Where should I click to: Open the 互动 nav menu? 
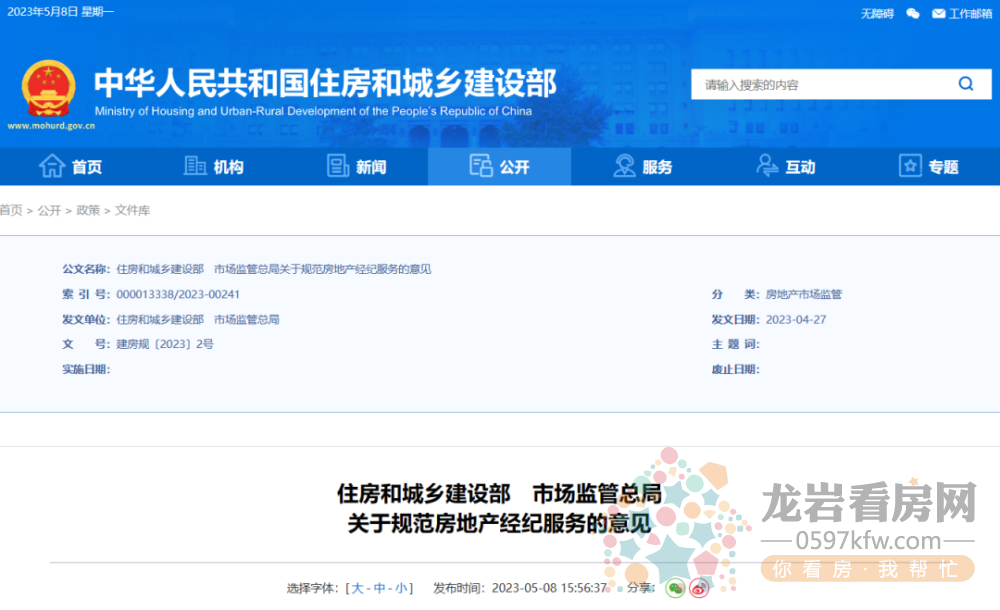pos(785,167)
